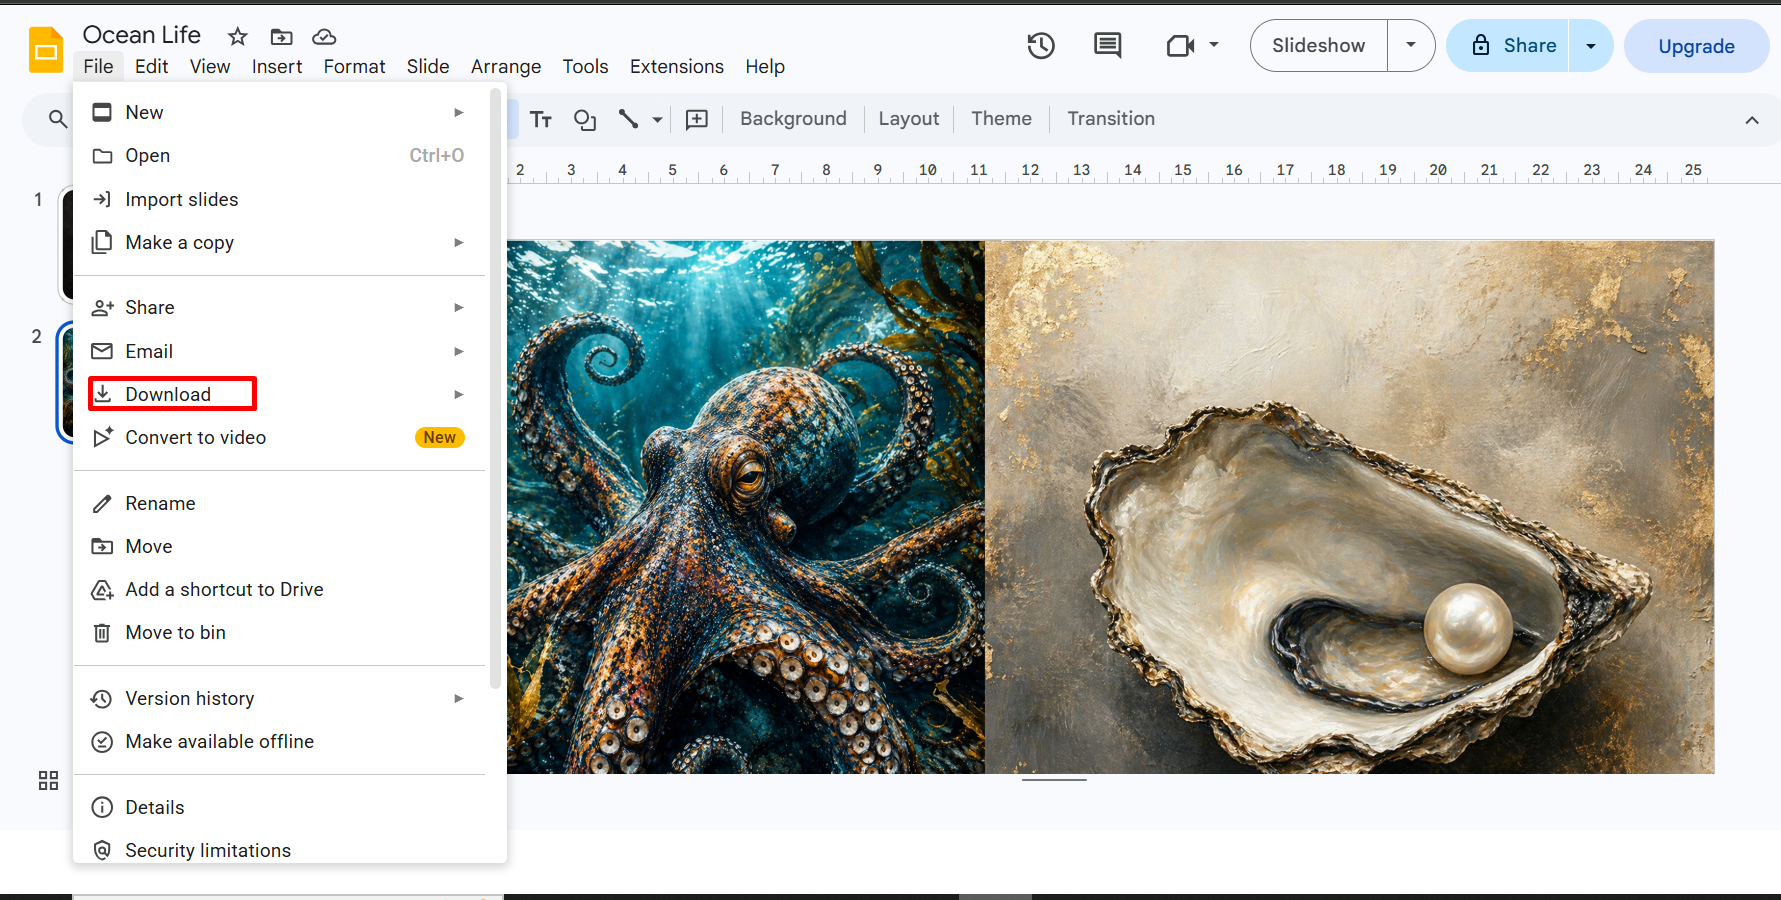Click the Import slides arrow icon
This screenshot has width=1781, height=900.
(102, 199)
